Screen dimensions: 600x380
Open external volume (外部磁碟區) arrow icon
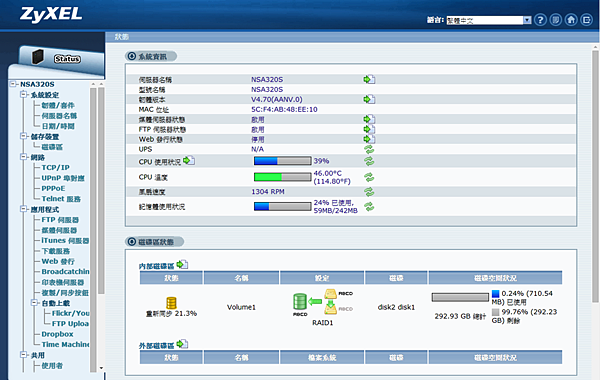(x=182, y=344)
